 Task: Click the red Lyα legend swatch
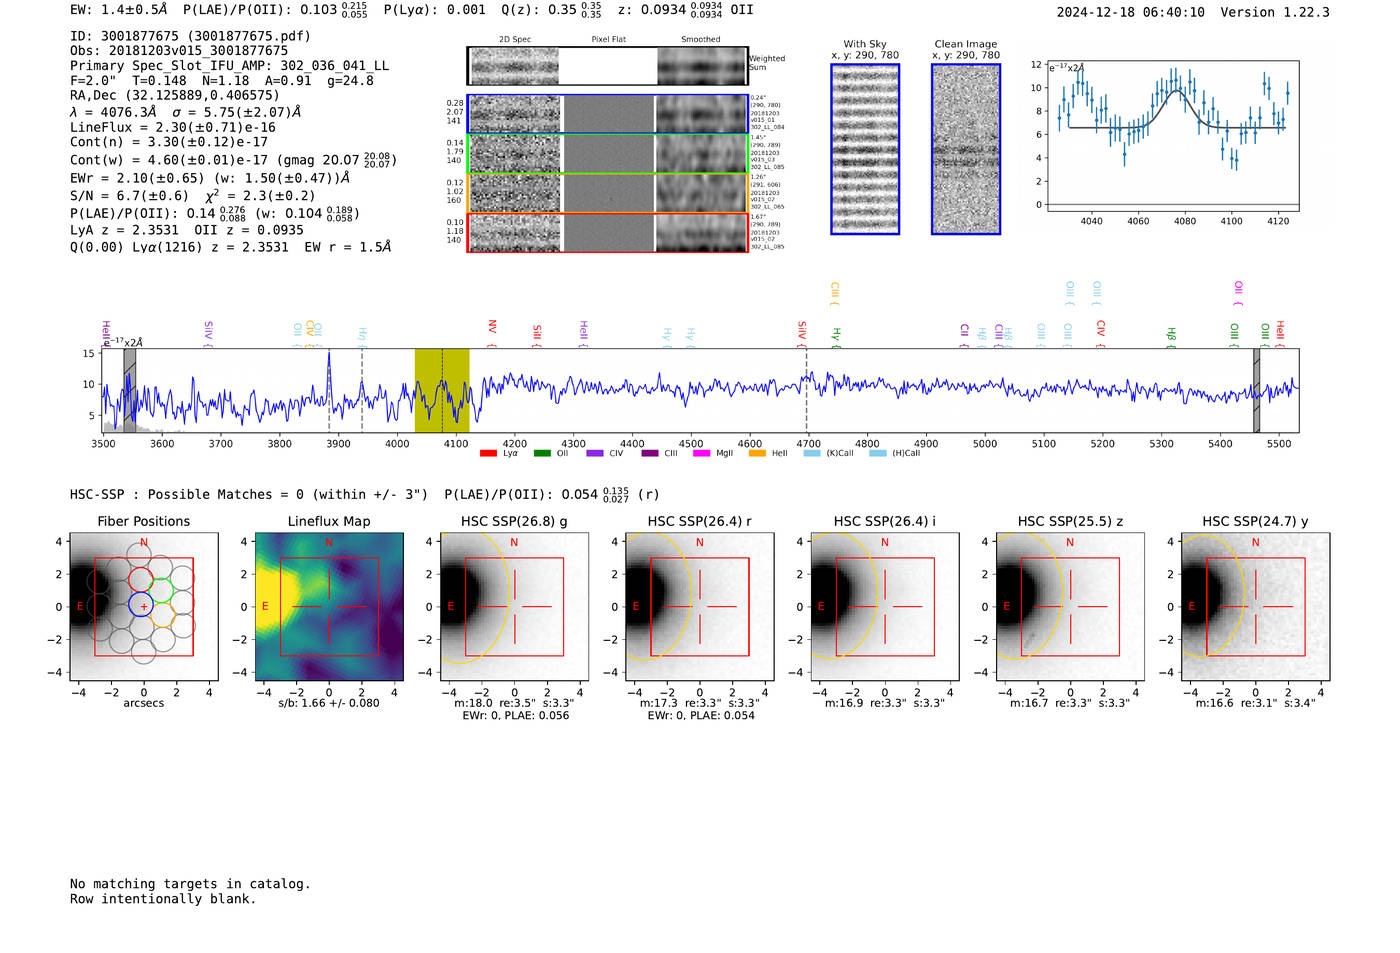488,454
